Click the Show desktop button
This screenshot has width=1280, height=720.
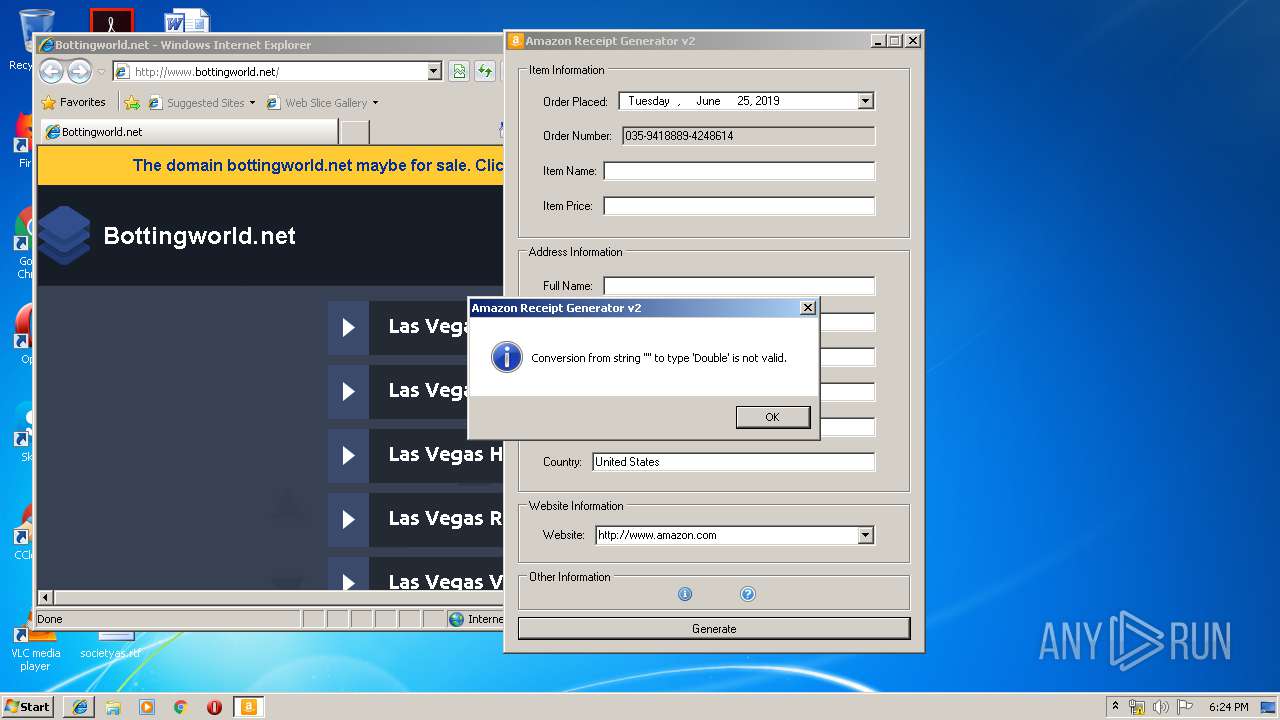[1270, 707]
